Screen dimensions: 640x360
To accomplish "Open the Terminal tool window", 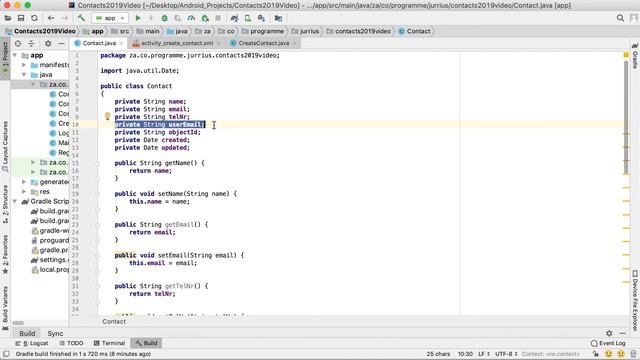I will click(x=109, y=343).
